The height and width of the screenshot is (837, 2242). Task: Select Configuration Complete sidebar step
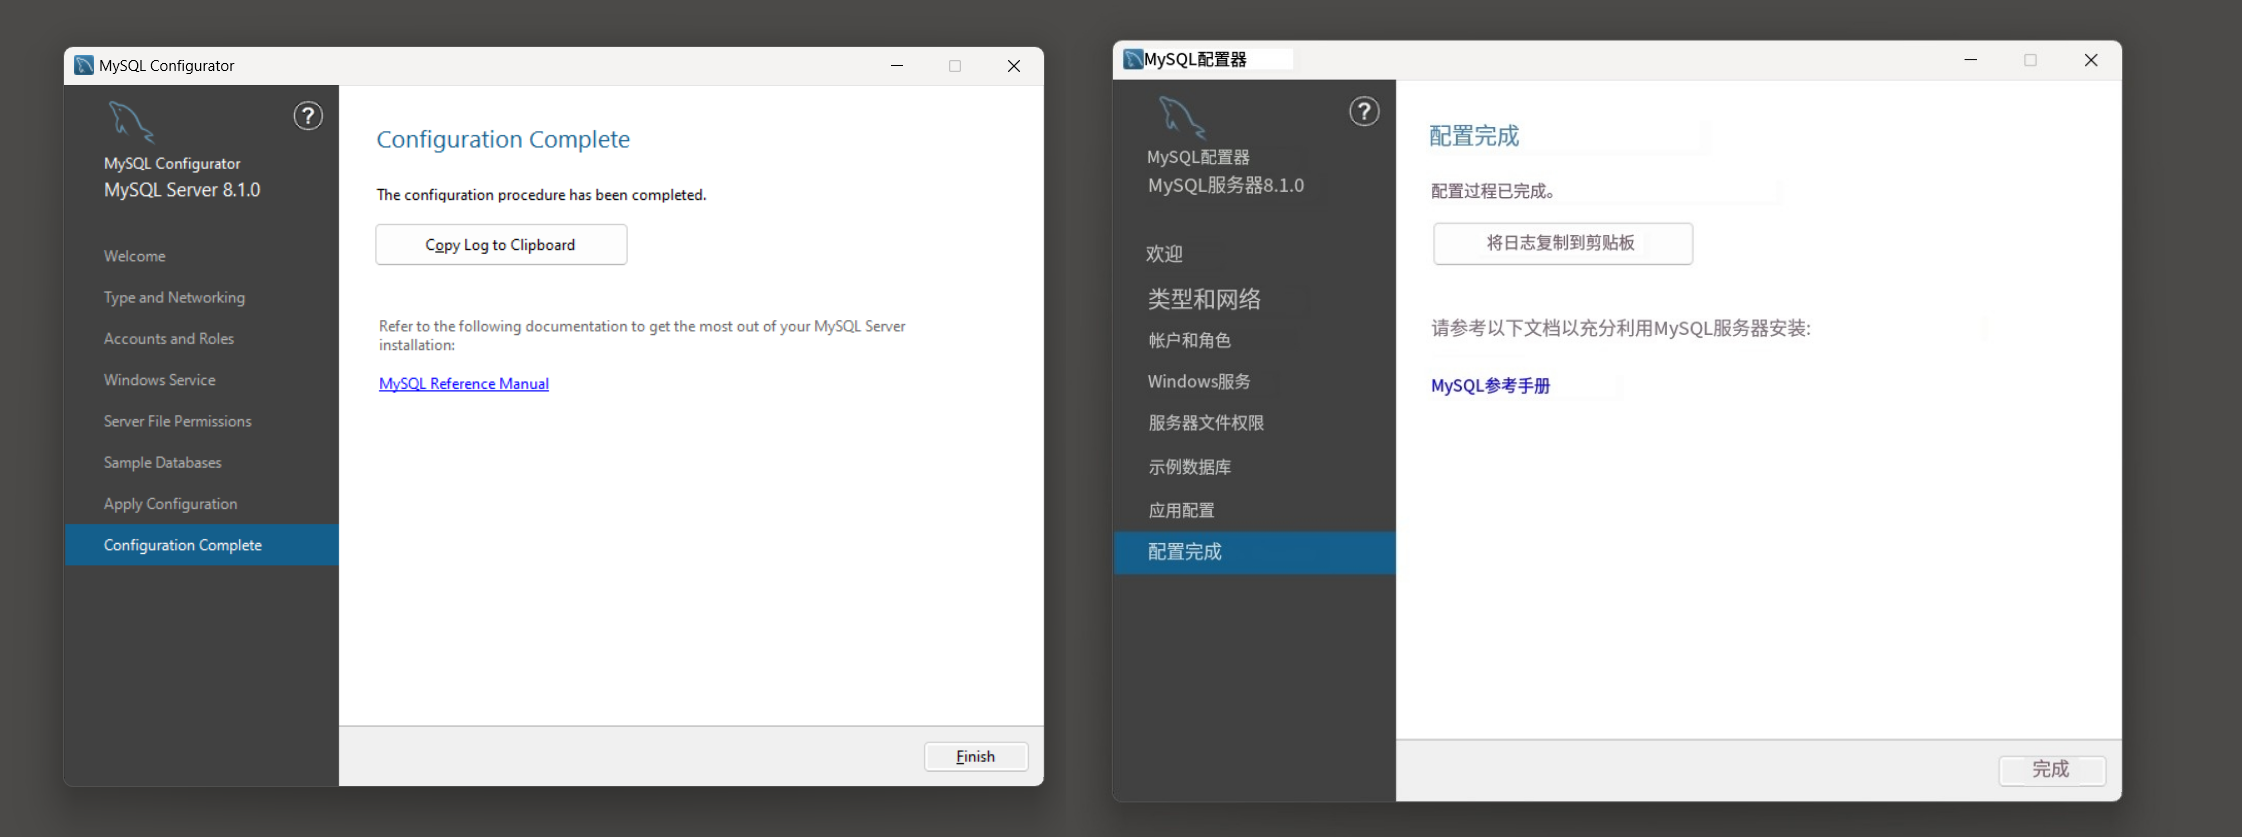(202, 545)
